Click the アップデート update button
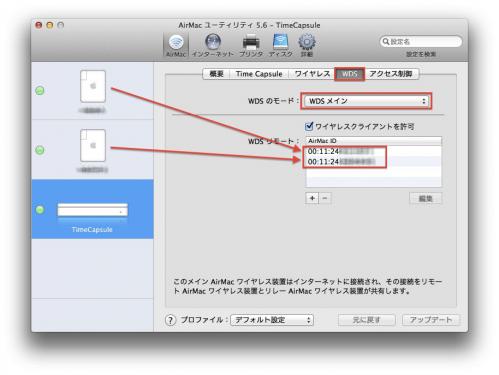 [x=431, y=320]
